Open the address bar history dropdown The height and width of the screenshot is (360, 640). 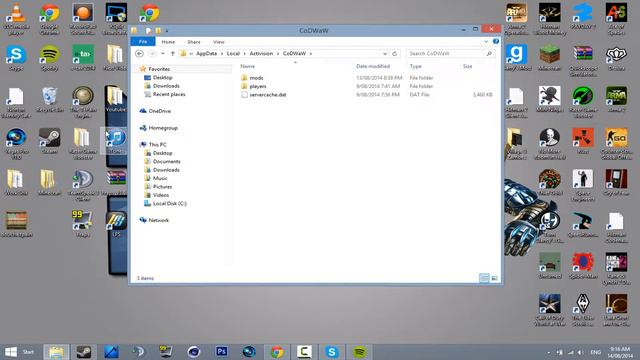click(384, 53)
